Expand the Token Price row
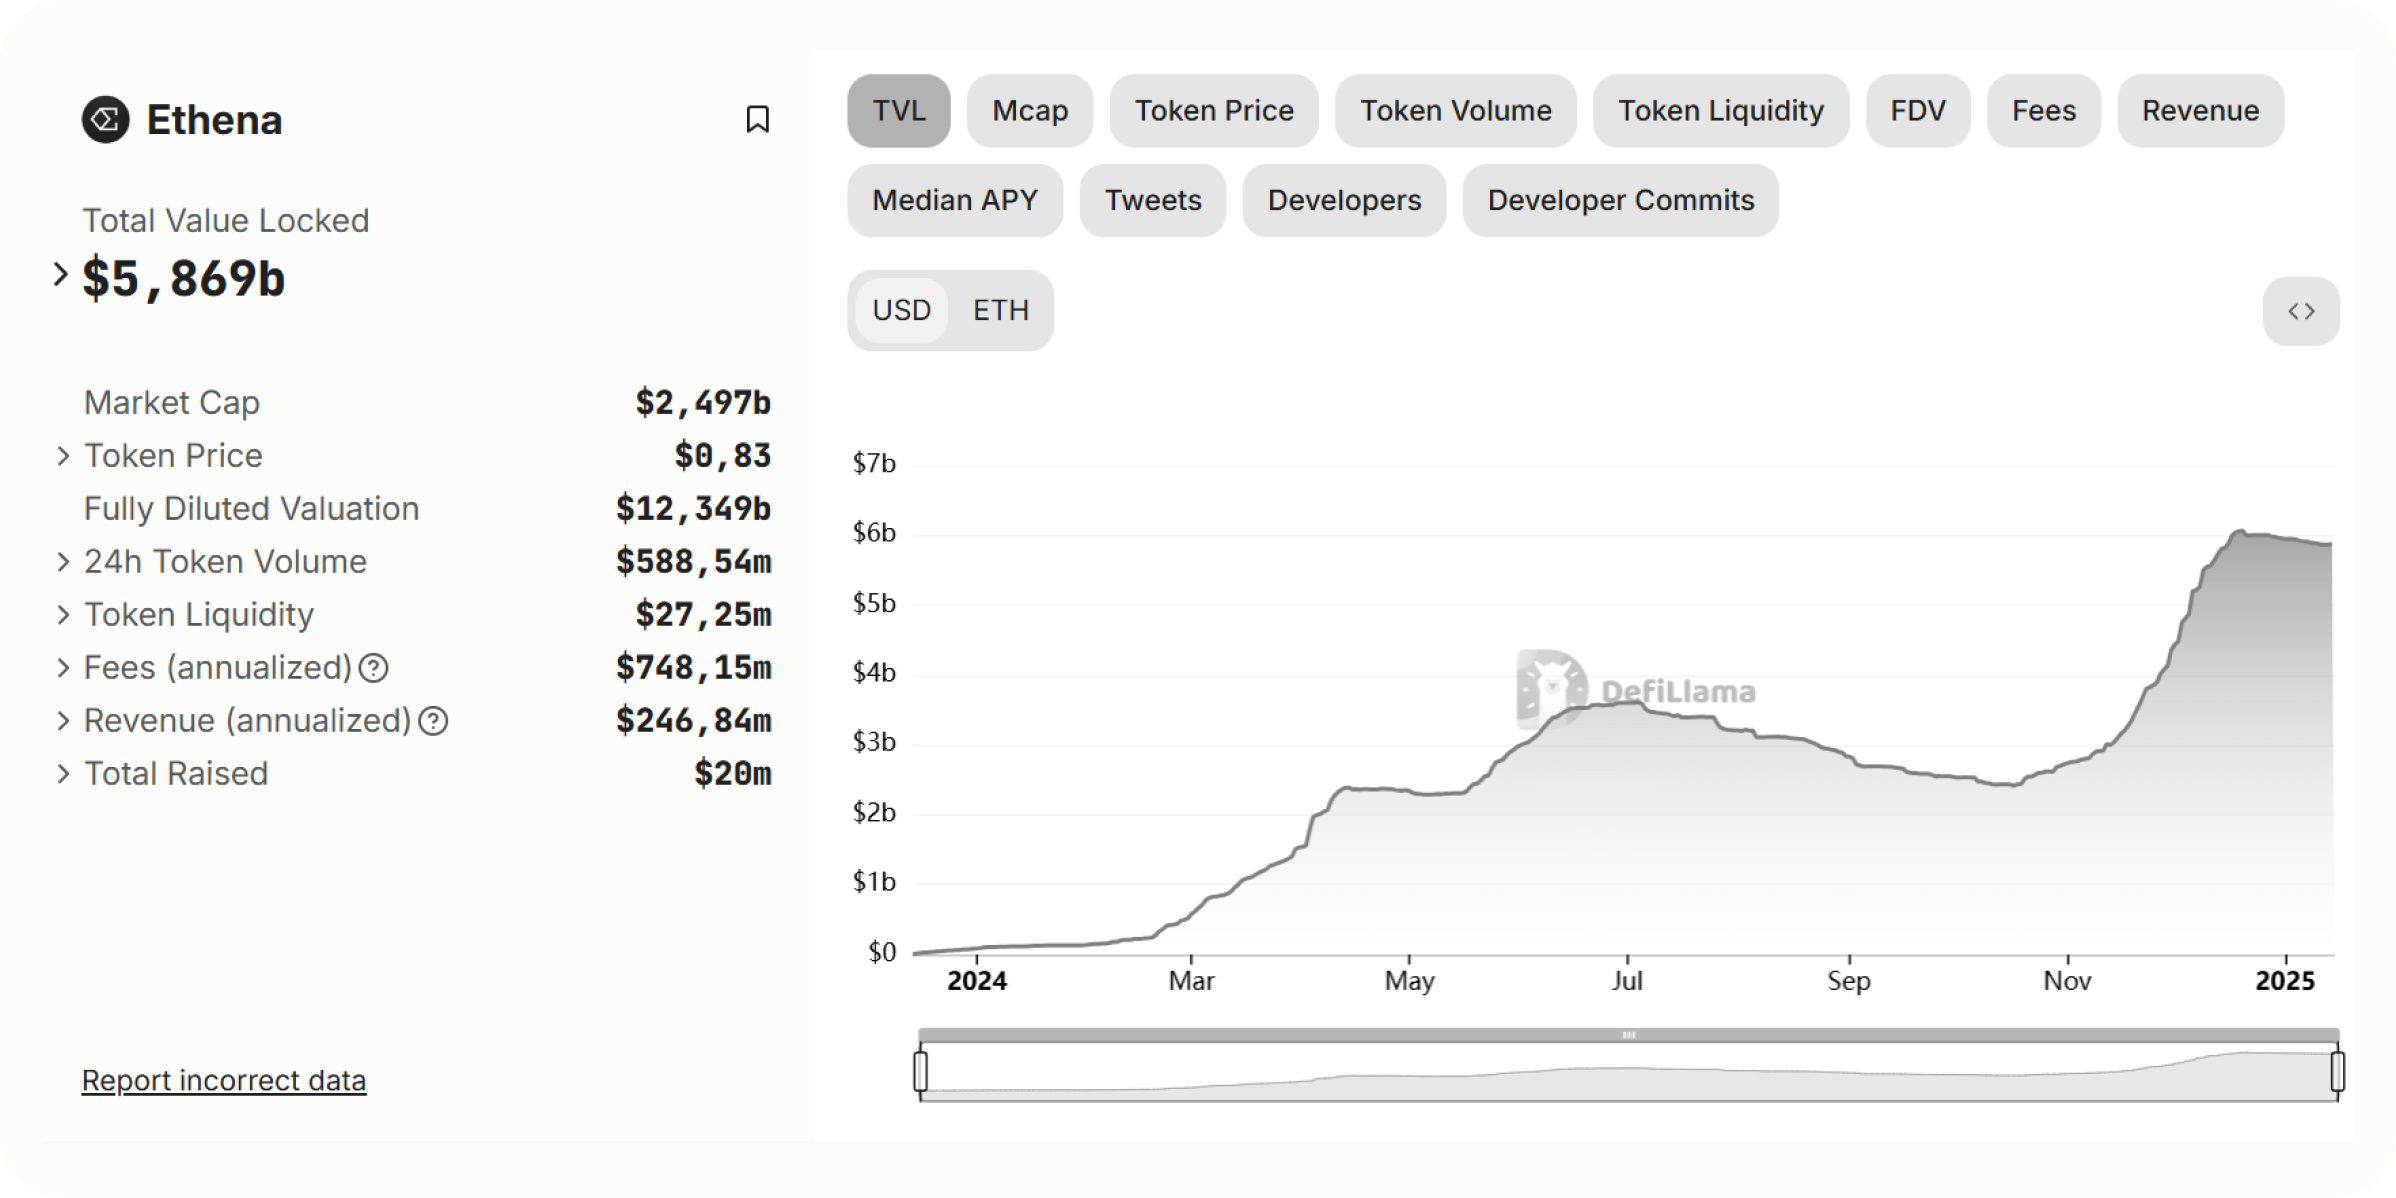The image size is (2396, 1198). pos(63,456)
